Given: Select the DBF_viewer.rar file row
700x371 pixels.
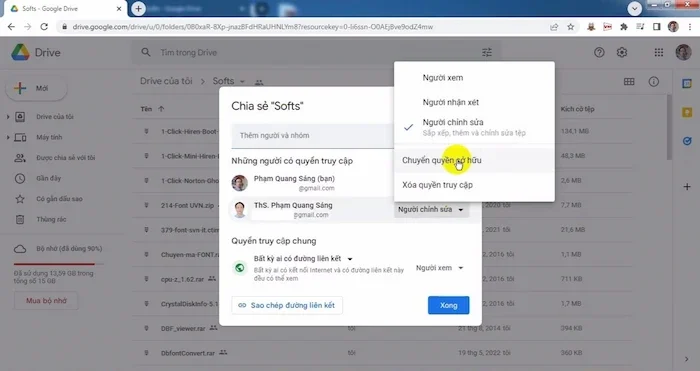Looking at the screenshot, I should coord(382,328).
